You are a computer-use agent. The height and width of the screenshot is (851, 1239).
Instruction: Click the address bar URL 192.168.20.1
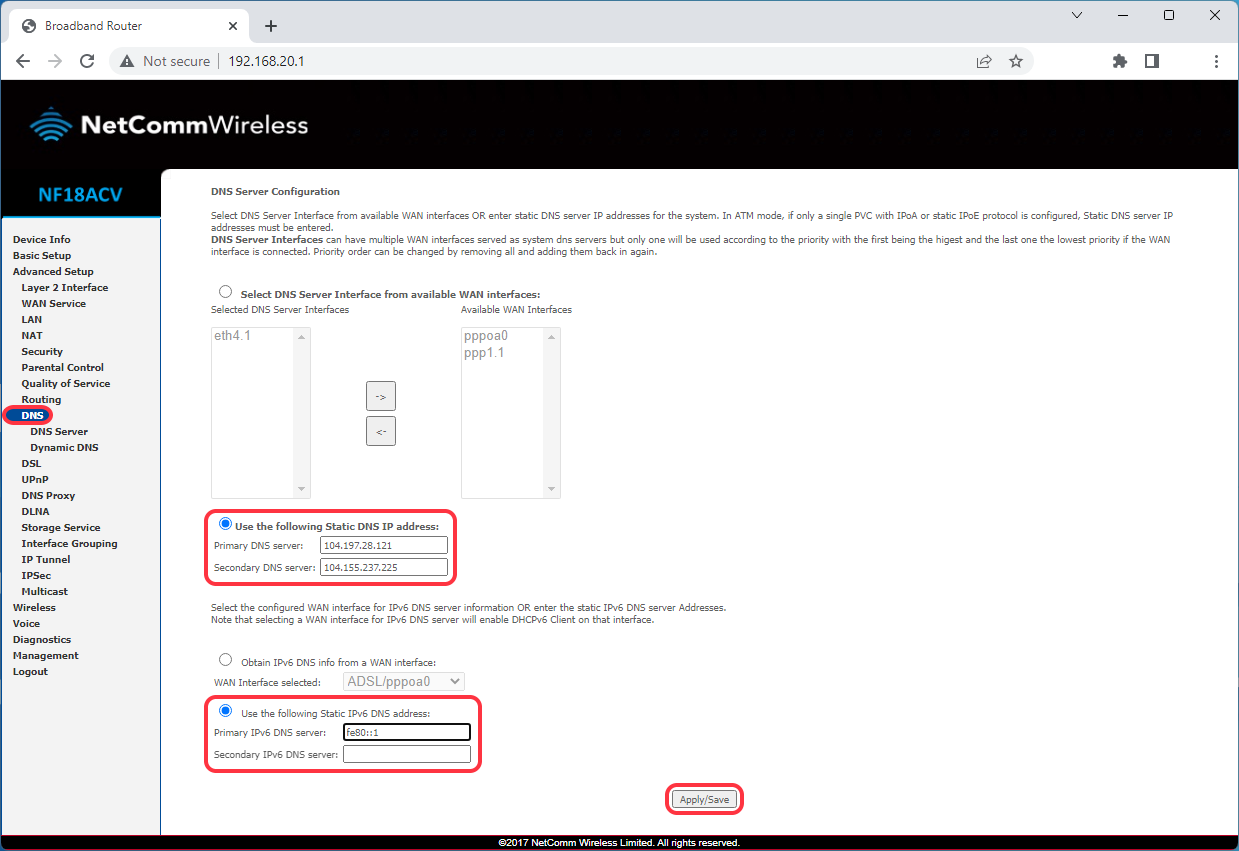(x=266, y=61)
